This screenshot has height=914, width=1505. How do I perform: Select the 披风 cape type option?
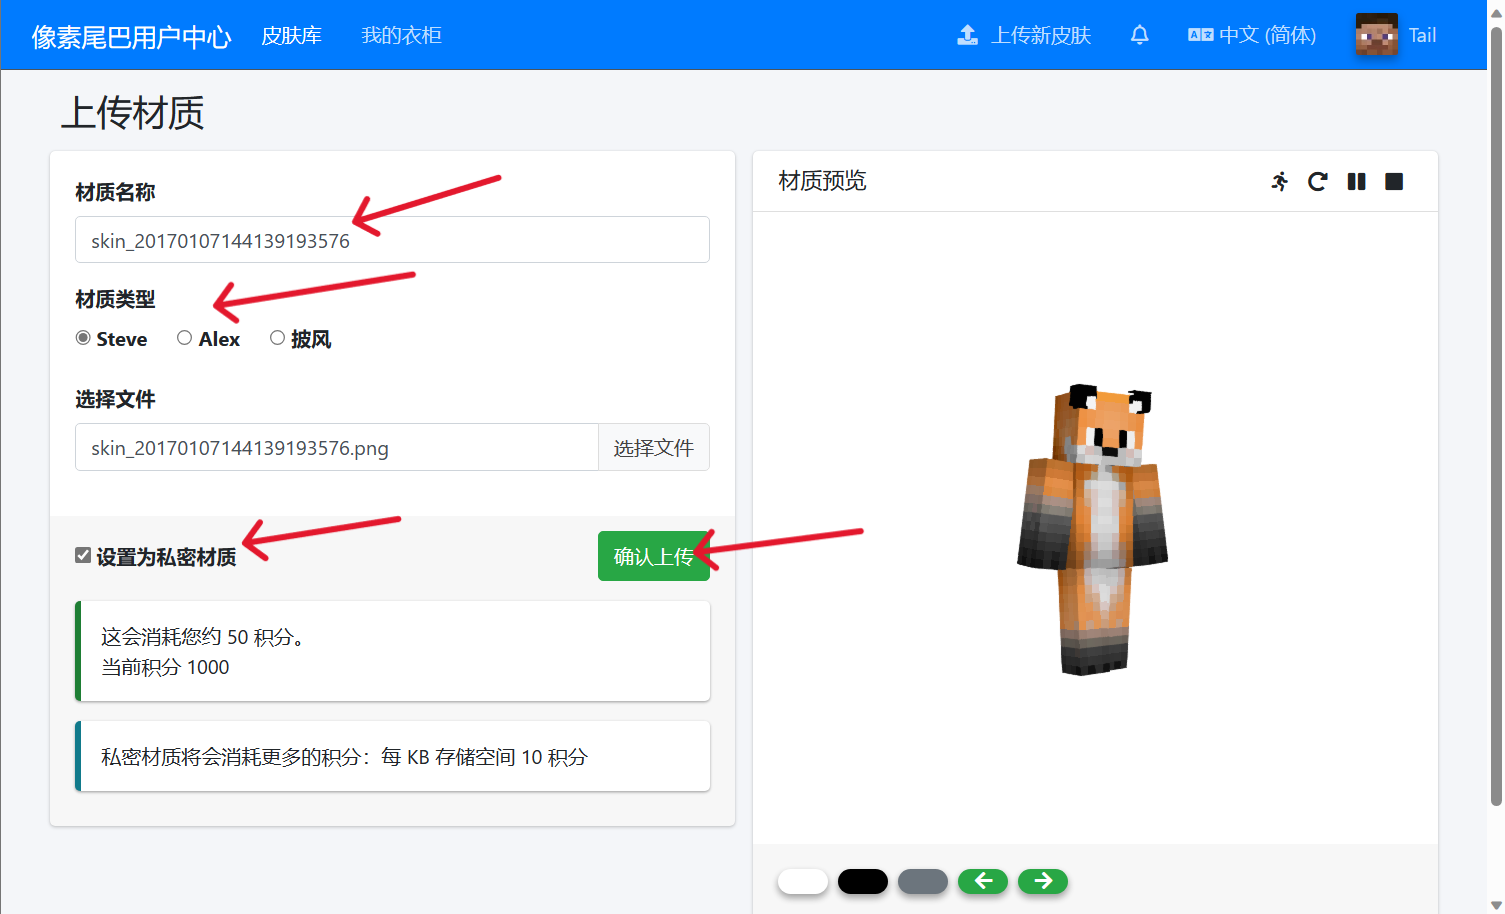(277, 338)
